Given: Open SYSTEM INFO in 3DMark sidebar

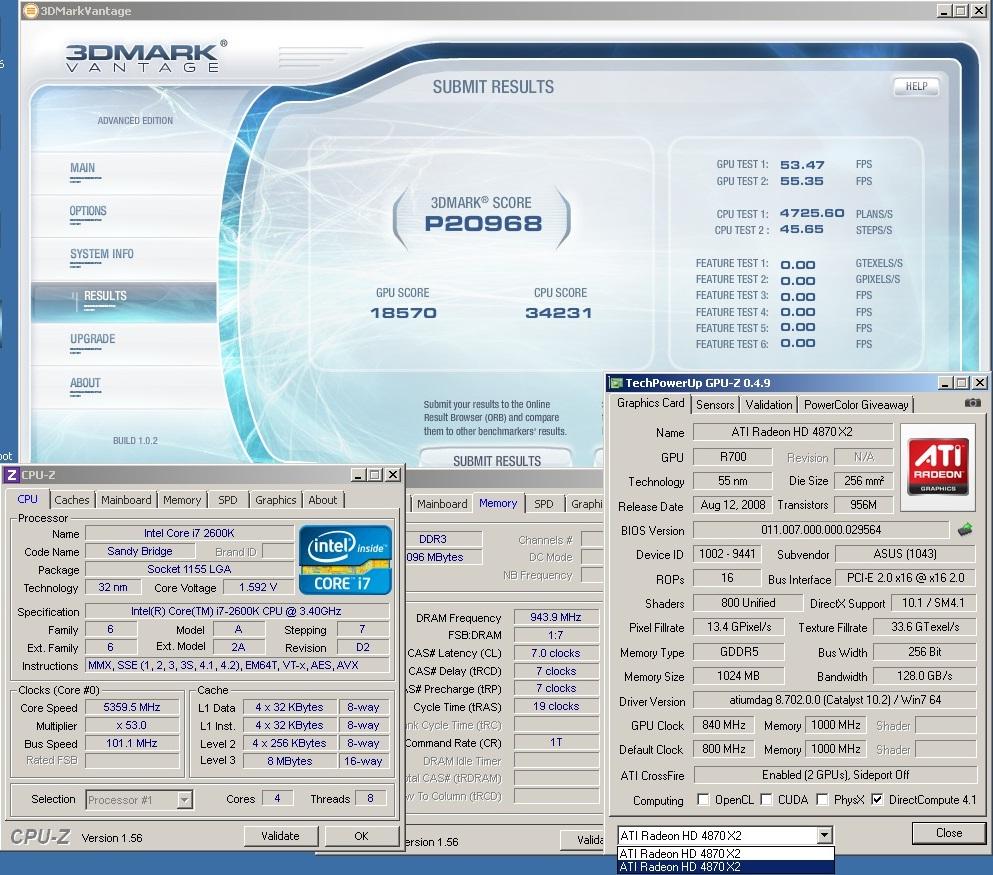Looking at the screenshot, I should click(x=101, y=255).
